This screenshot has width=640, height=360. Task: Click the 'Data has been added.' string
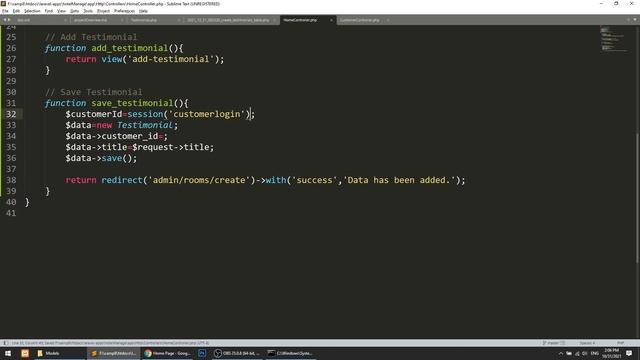click(399, 180)
